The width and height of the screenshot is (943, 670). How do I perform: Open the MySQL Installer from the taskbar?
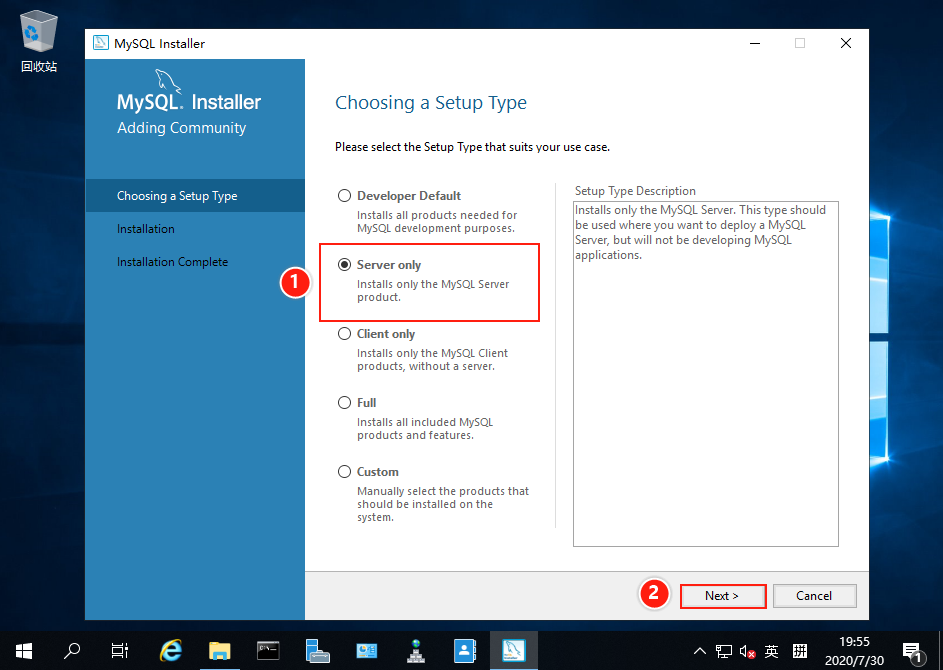[x=513, y=650]
